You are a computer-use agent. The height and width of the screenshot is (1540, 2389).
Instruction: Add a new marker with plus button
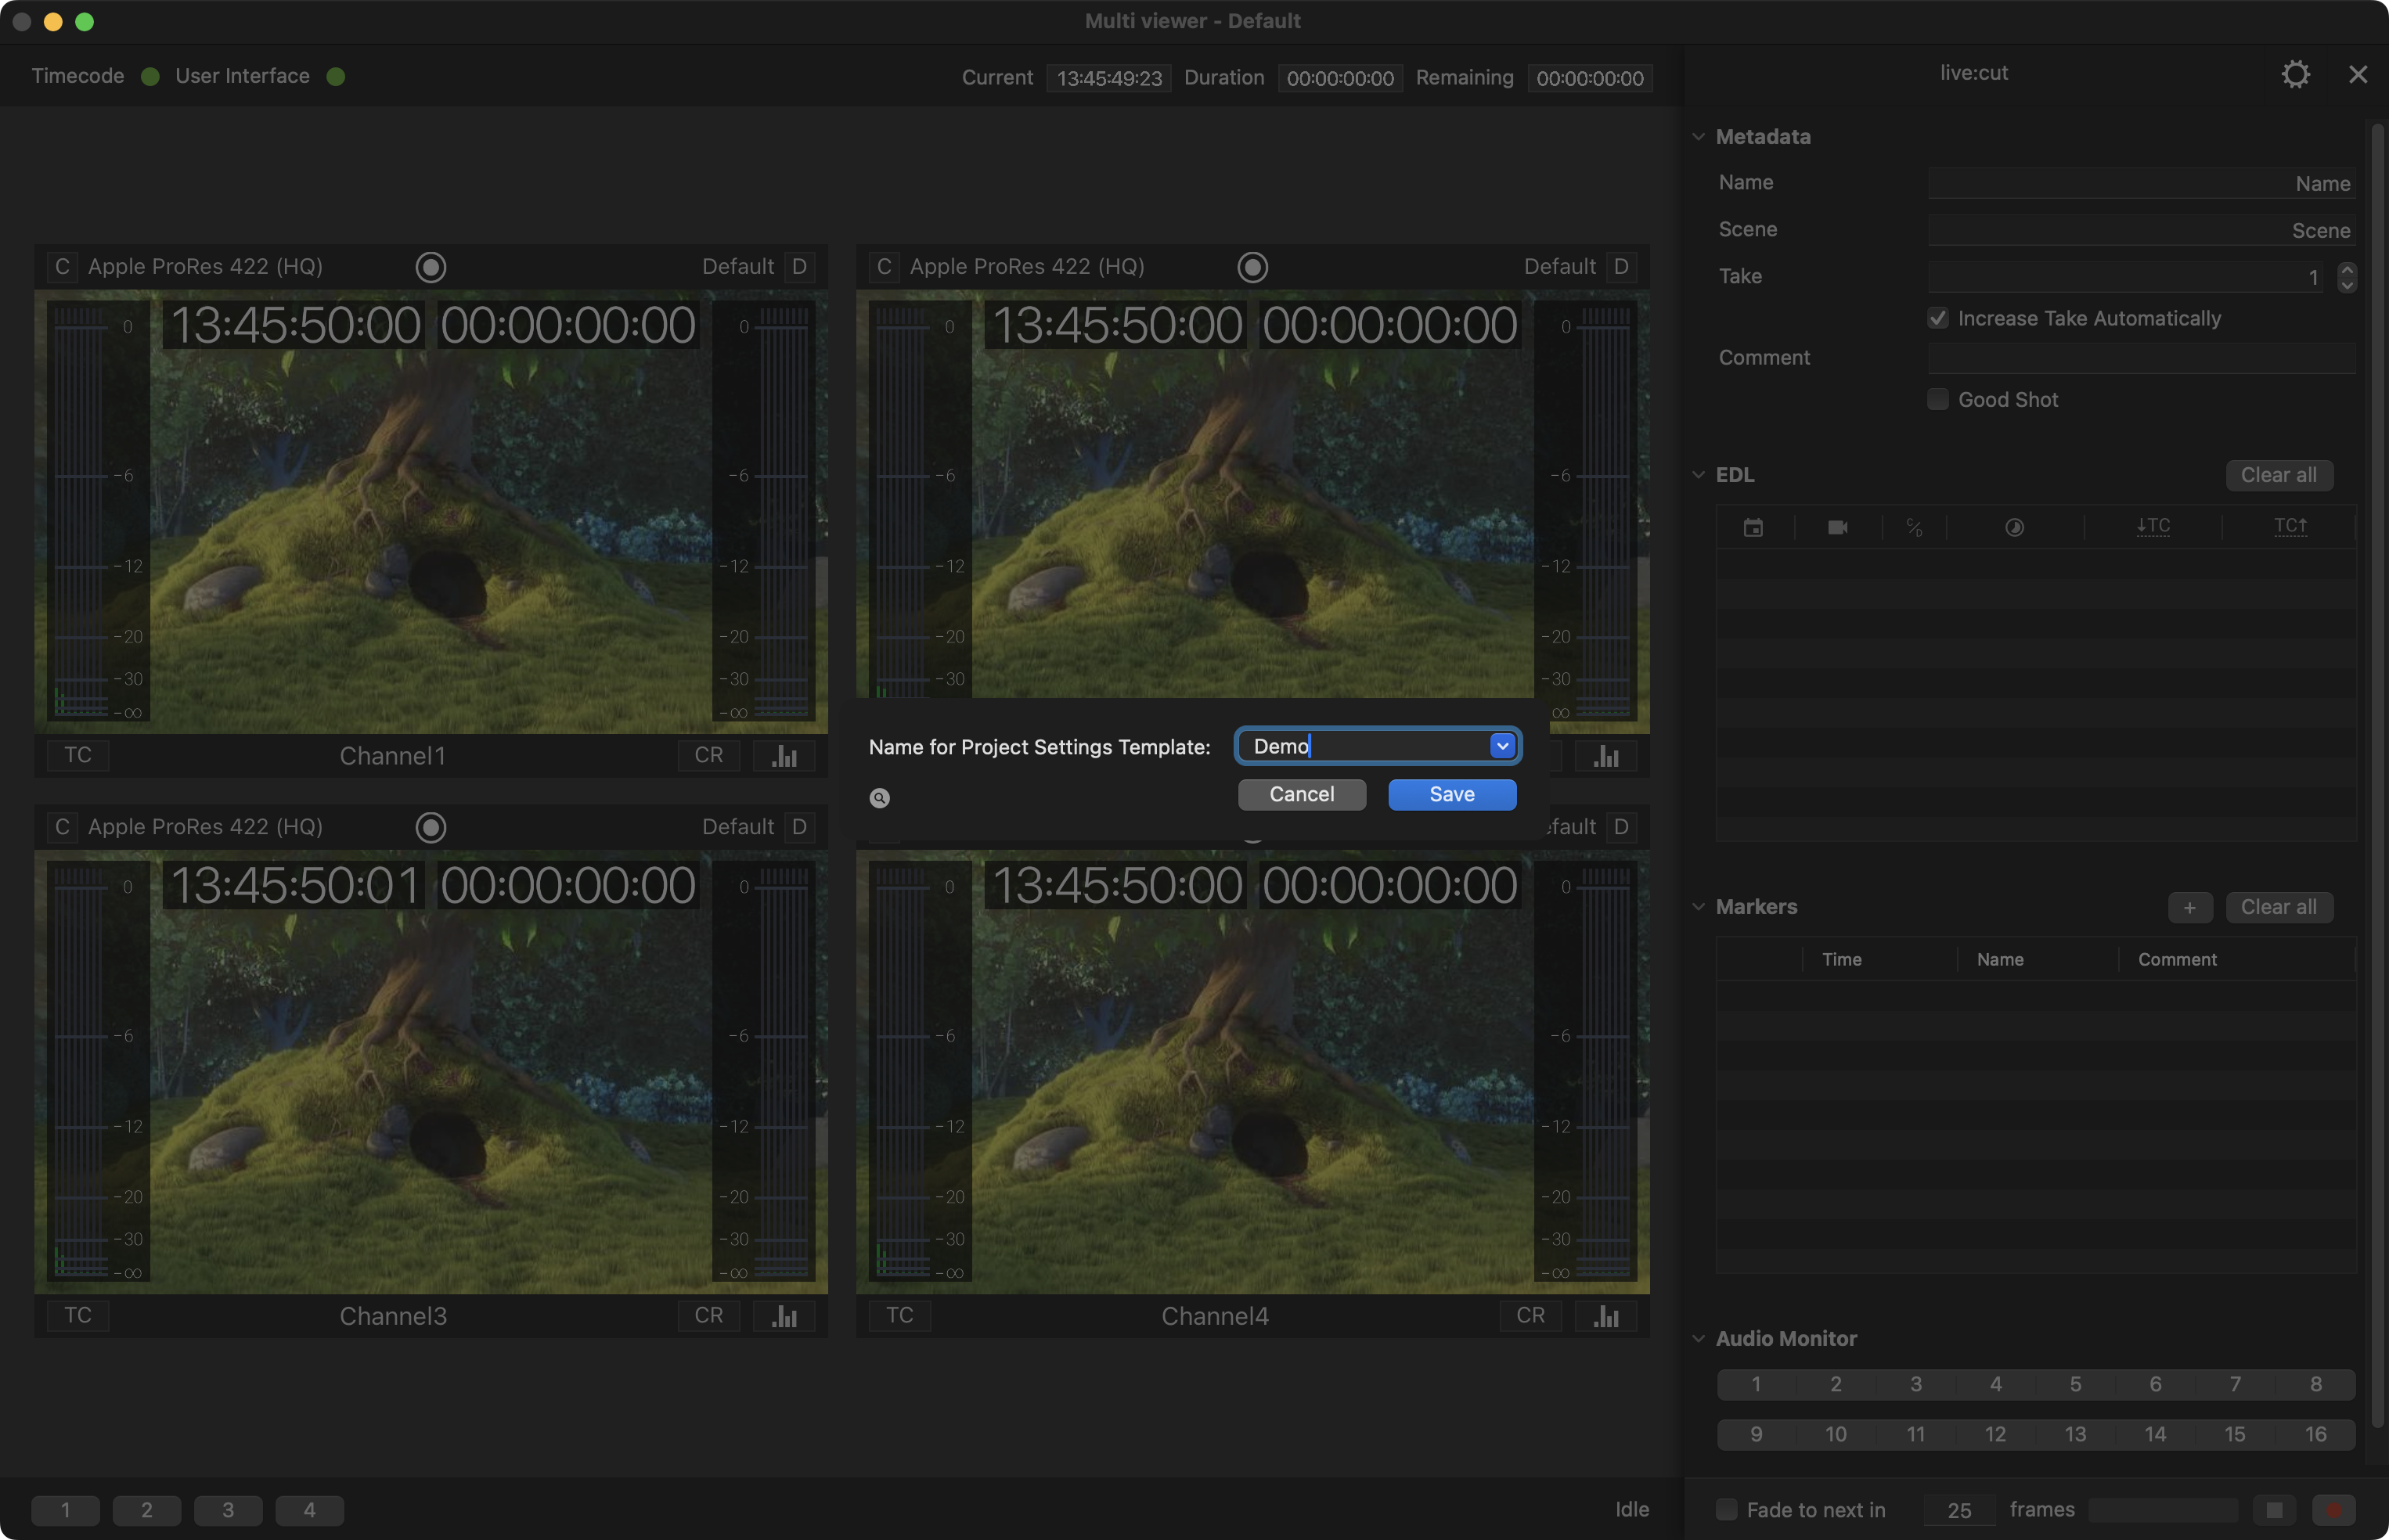[2190, 908]
